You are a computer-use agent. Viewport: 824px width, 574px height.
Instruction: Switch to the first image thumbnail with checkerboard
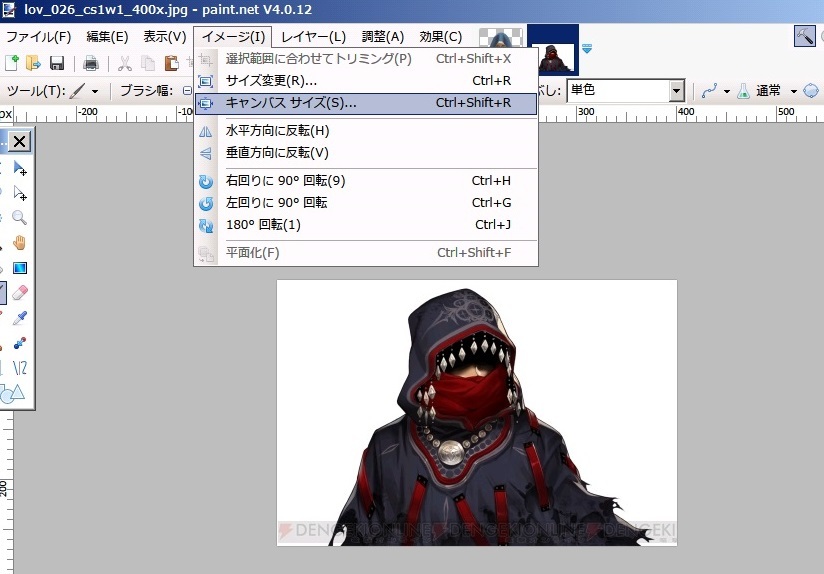pyautogui.click(x=501, y=37)
